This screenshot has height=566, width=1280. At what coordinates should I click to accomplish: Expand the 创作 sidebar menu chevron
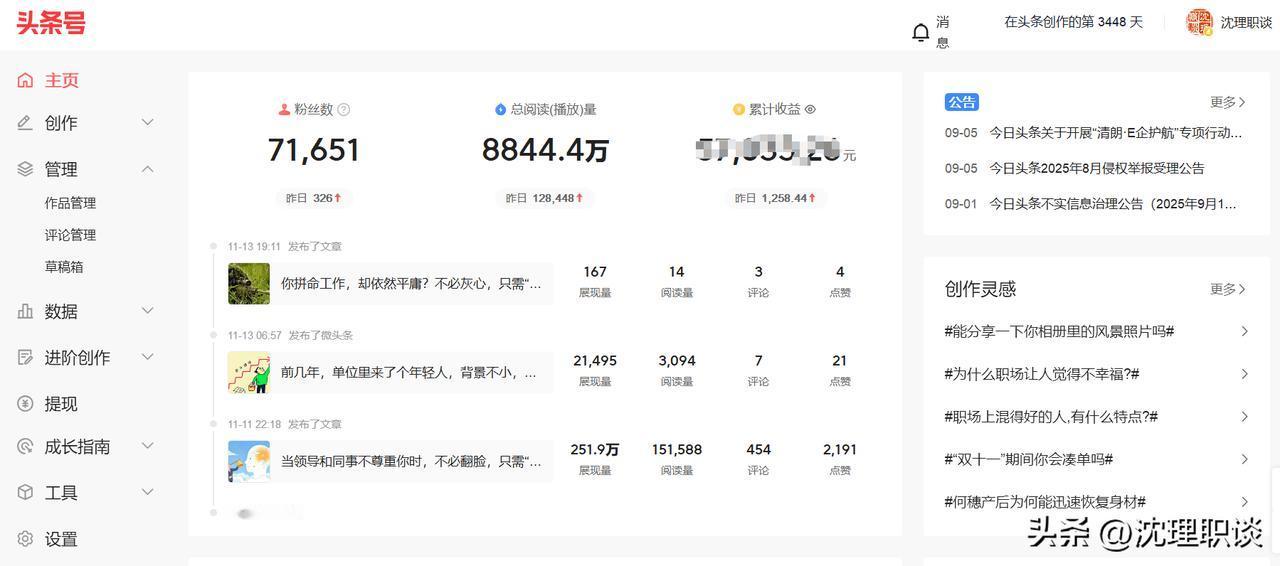pos(147,123)
